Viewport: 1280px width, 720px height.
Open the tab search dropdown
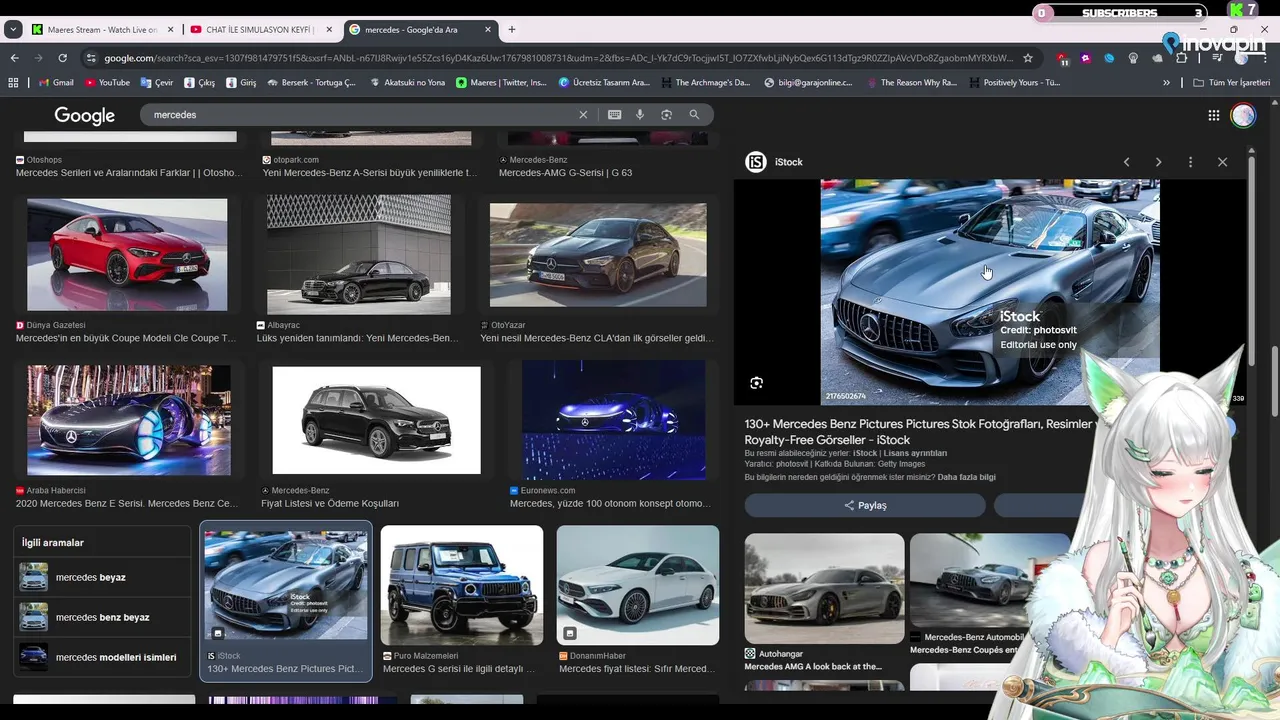[13, 30]
